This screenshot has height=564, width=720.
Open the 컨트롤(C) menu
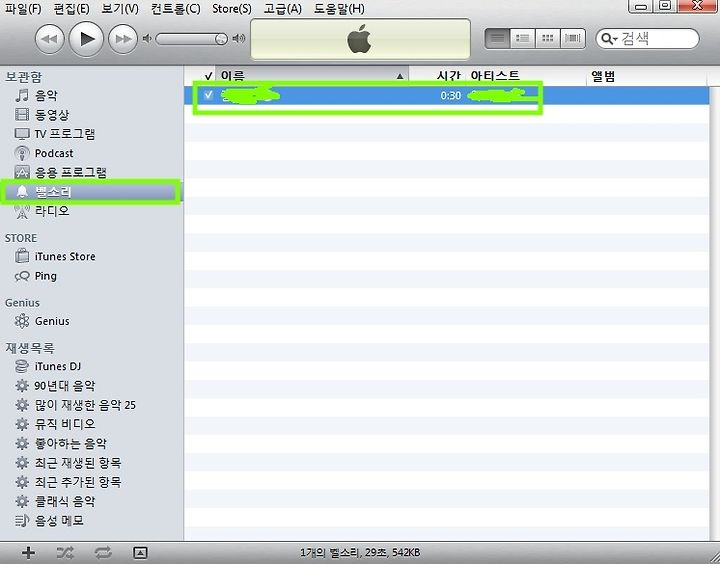(176, 8)
